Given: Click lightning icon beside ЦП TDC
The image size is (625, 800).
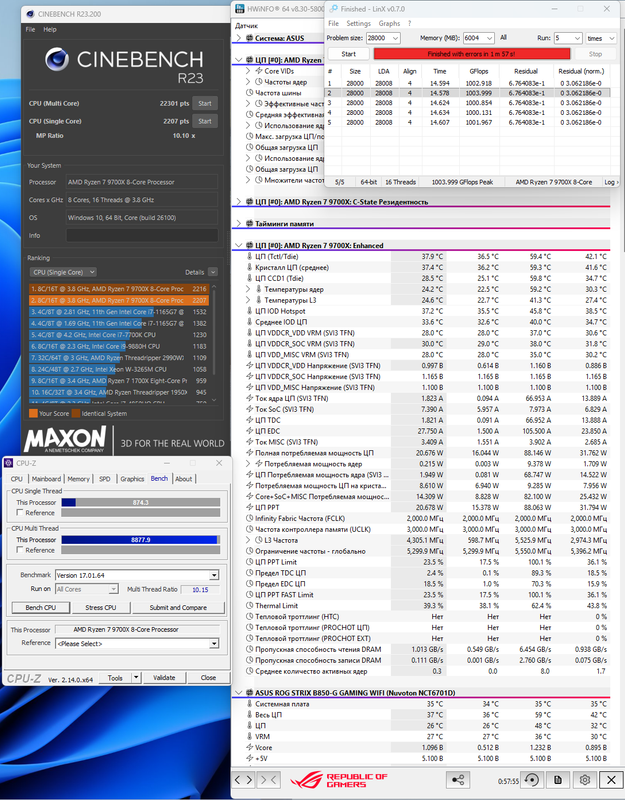Looking at the screenshot, I should click(249, 420).
